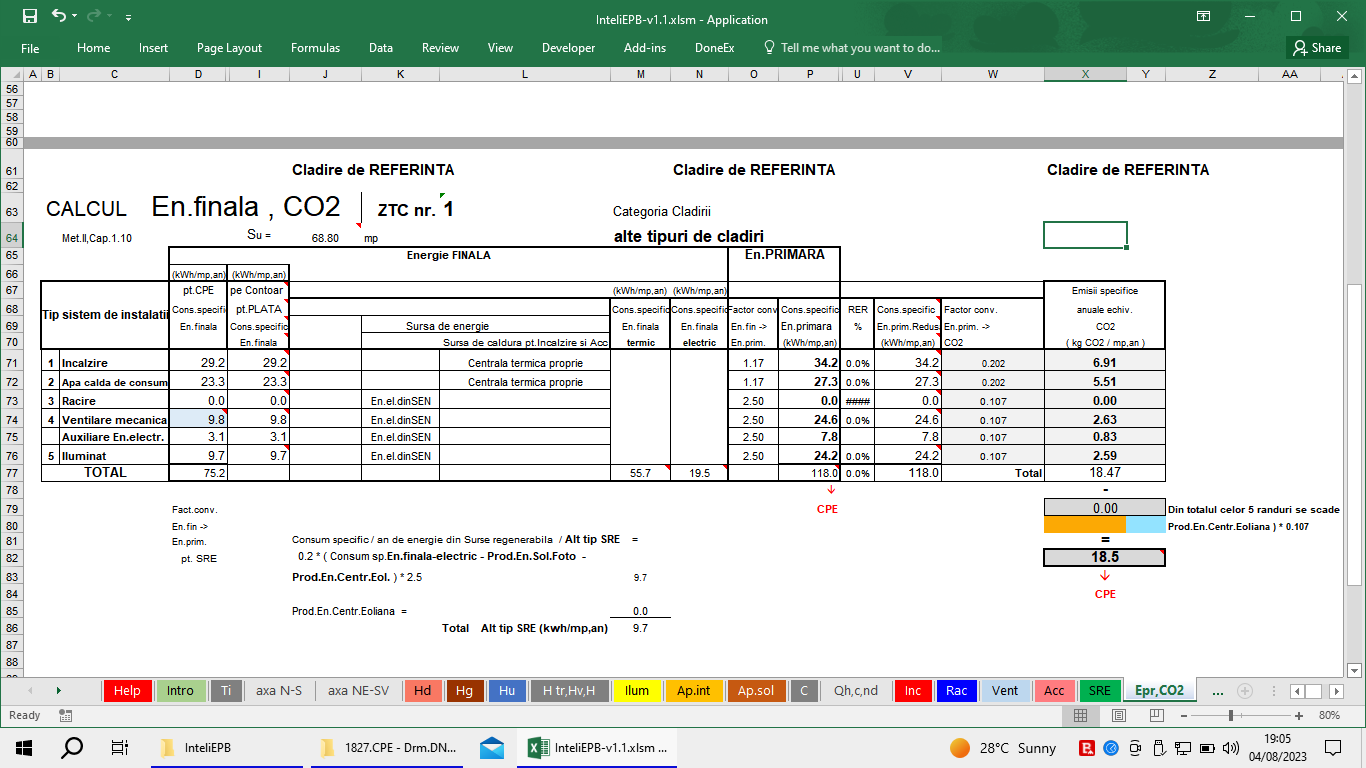Open the Ribbon Display Options dropdown
This screenshot has height=768, width=1366.
pyautogui.click(x=1204, y=17)
